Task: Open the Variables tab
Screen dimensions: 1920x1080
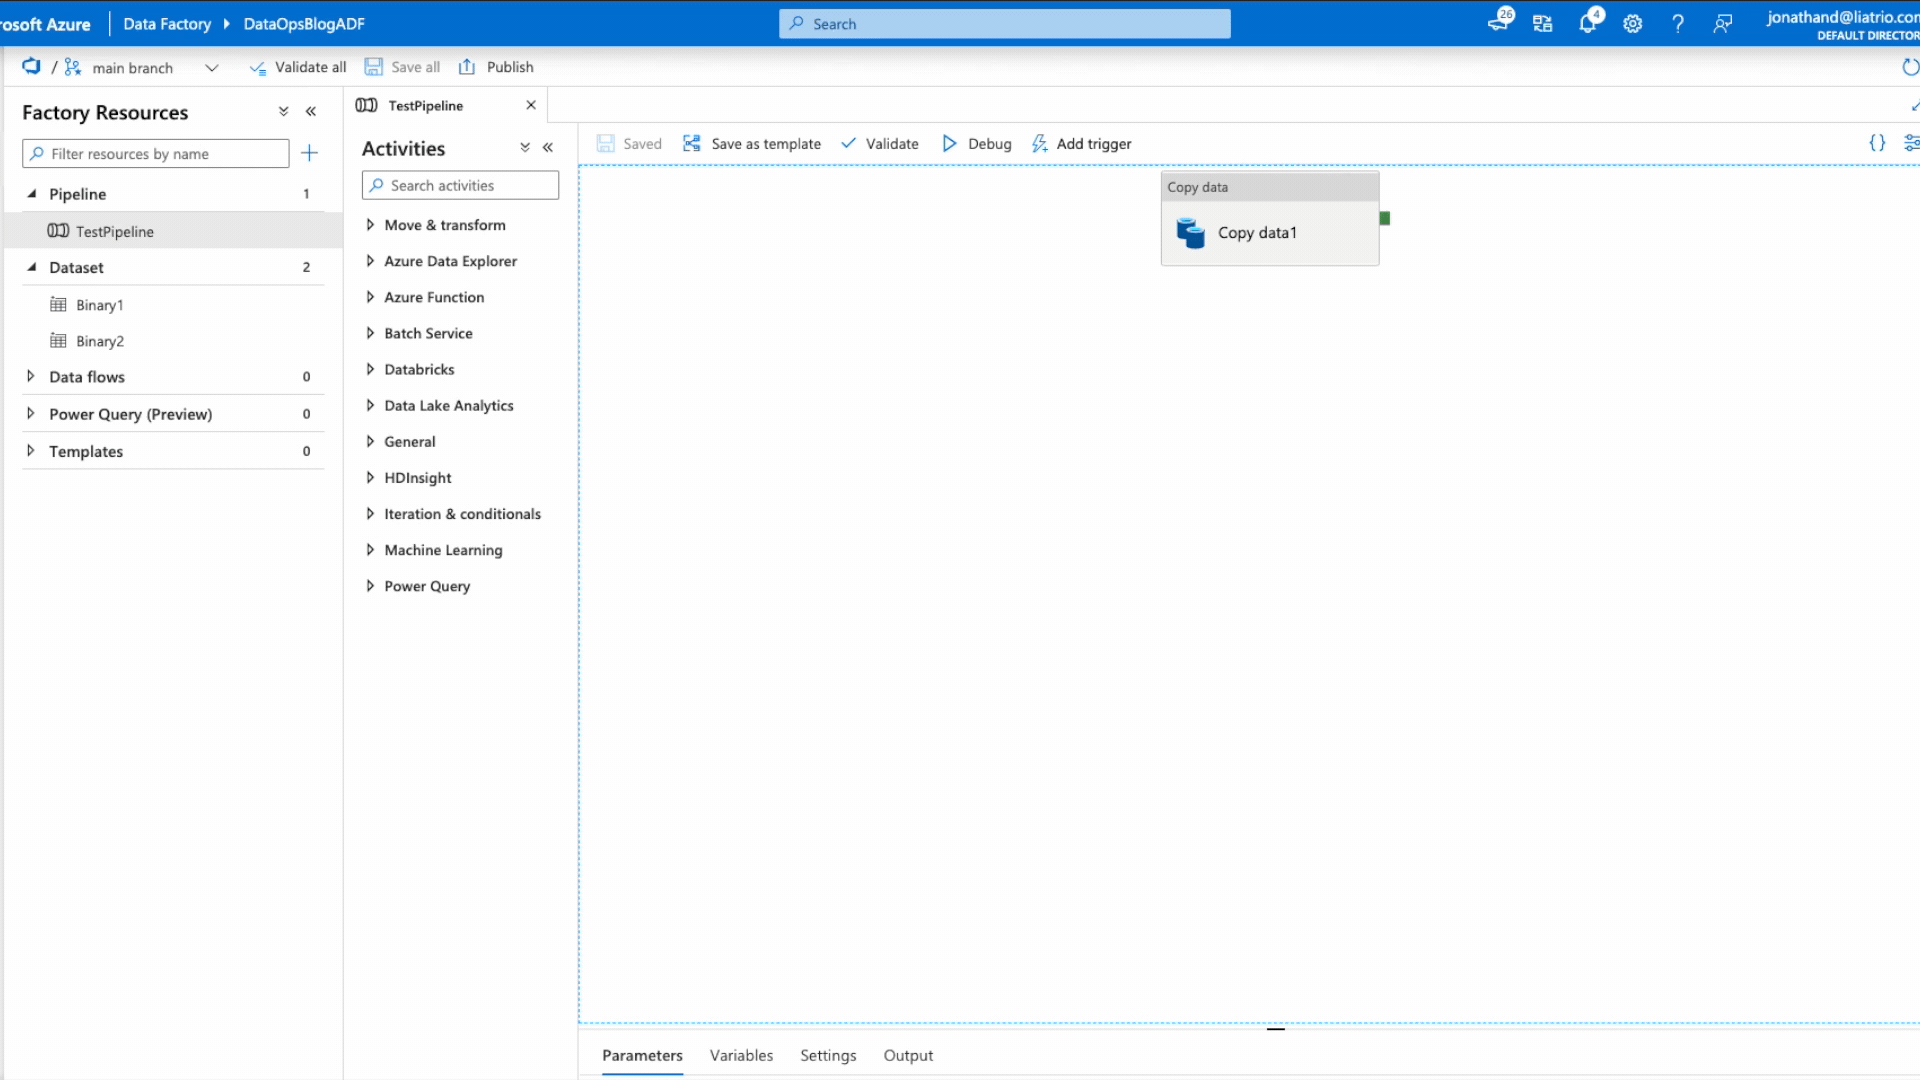Action: [741, 1056]
